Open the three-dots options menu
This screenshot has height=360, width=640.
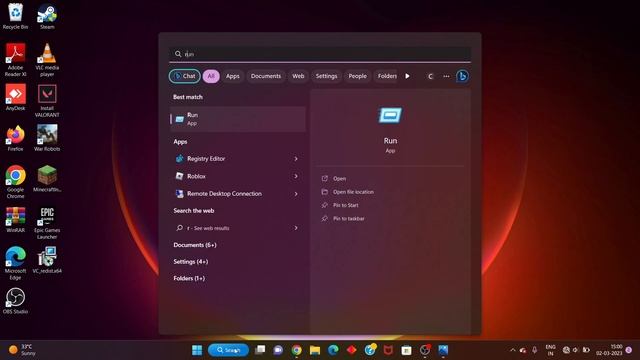[x=446, y=76]
